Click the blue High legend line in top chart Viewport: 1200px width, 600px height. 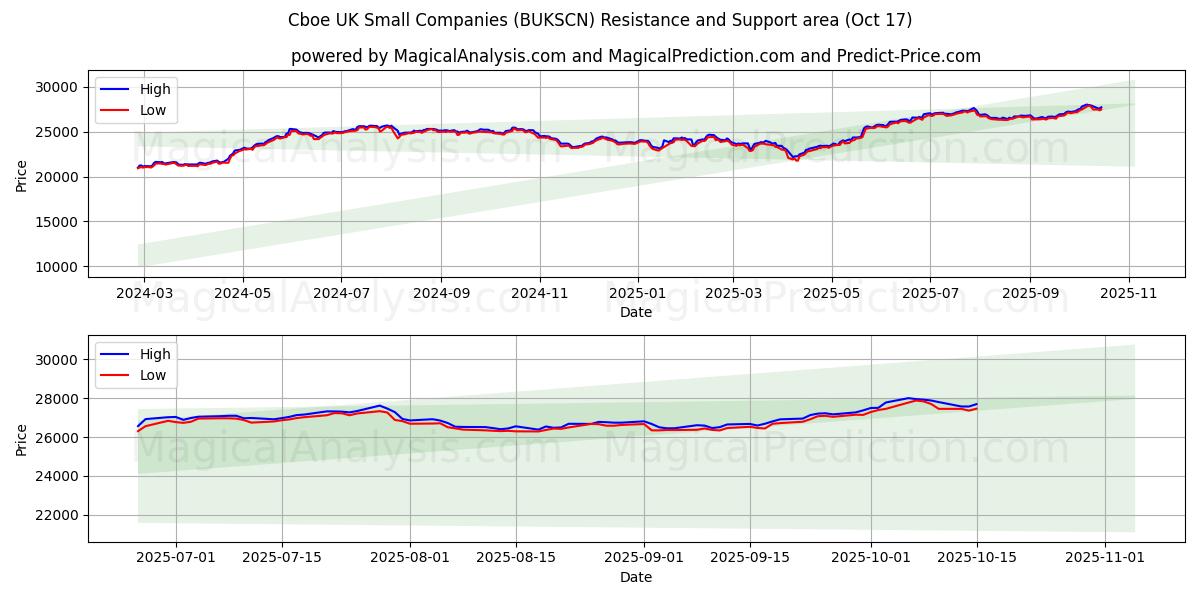tap(115, 89)
